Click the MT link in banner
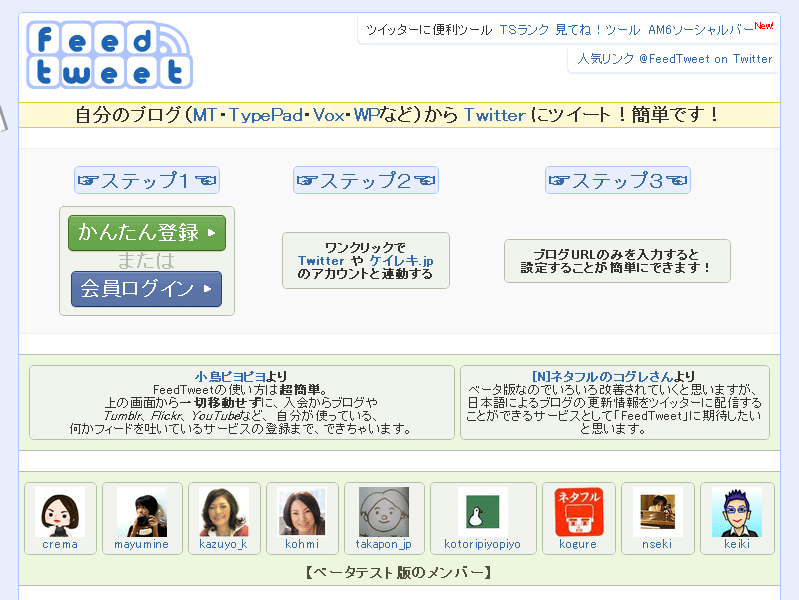The height and width of the screenshot is (600, 799). (205, 115)
